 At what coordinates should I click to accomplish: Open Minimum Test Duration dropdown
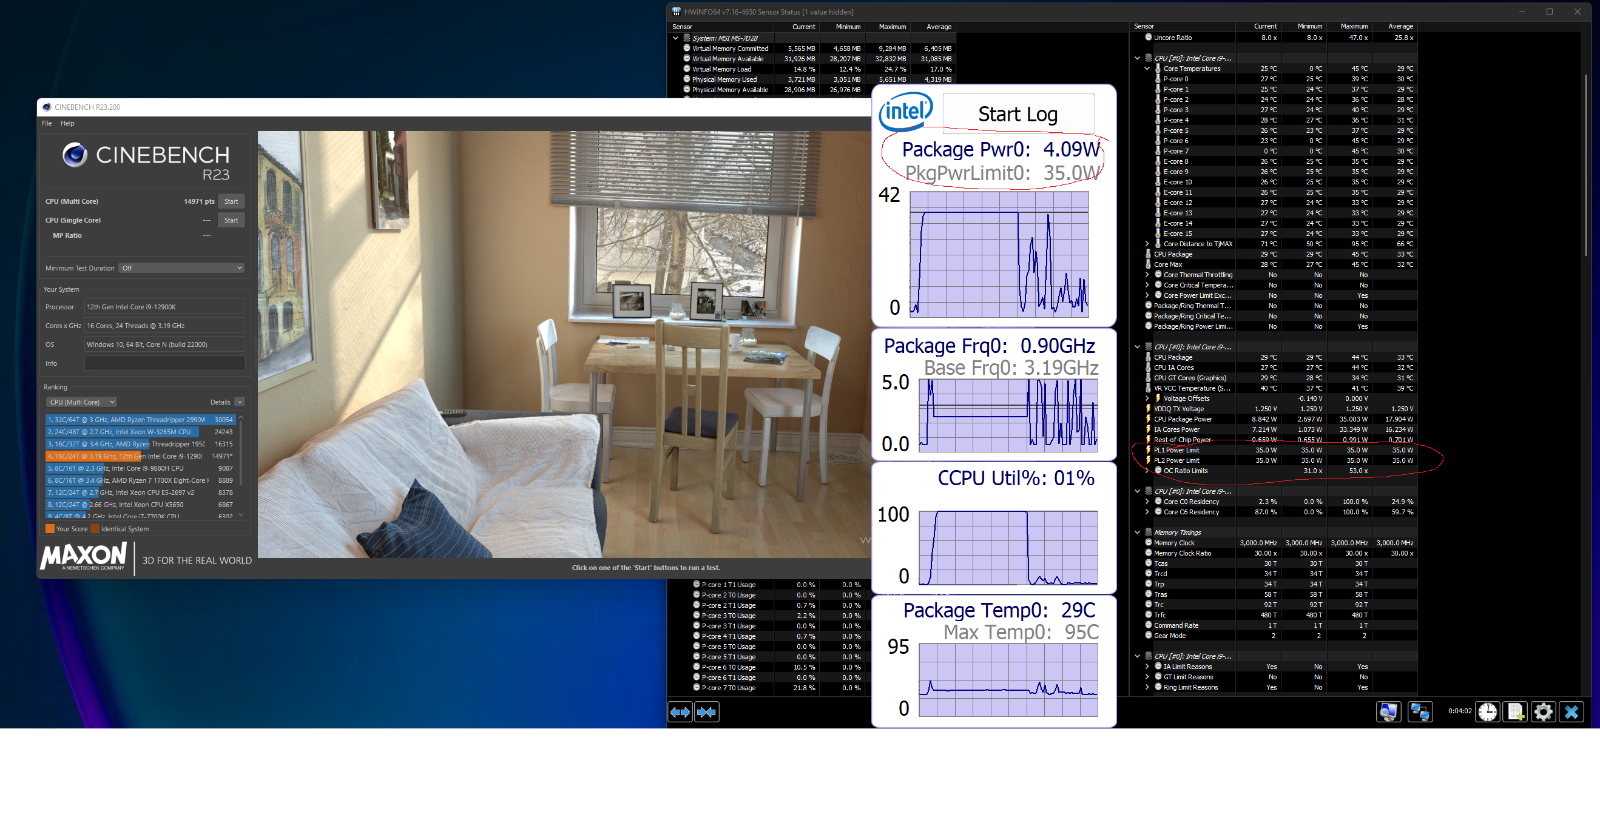point(181,268)
